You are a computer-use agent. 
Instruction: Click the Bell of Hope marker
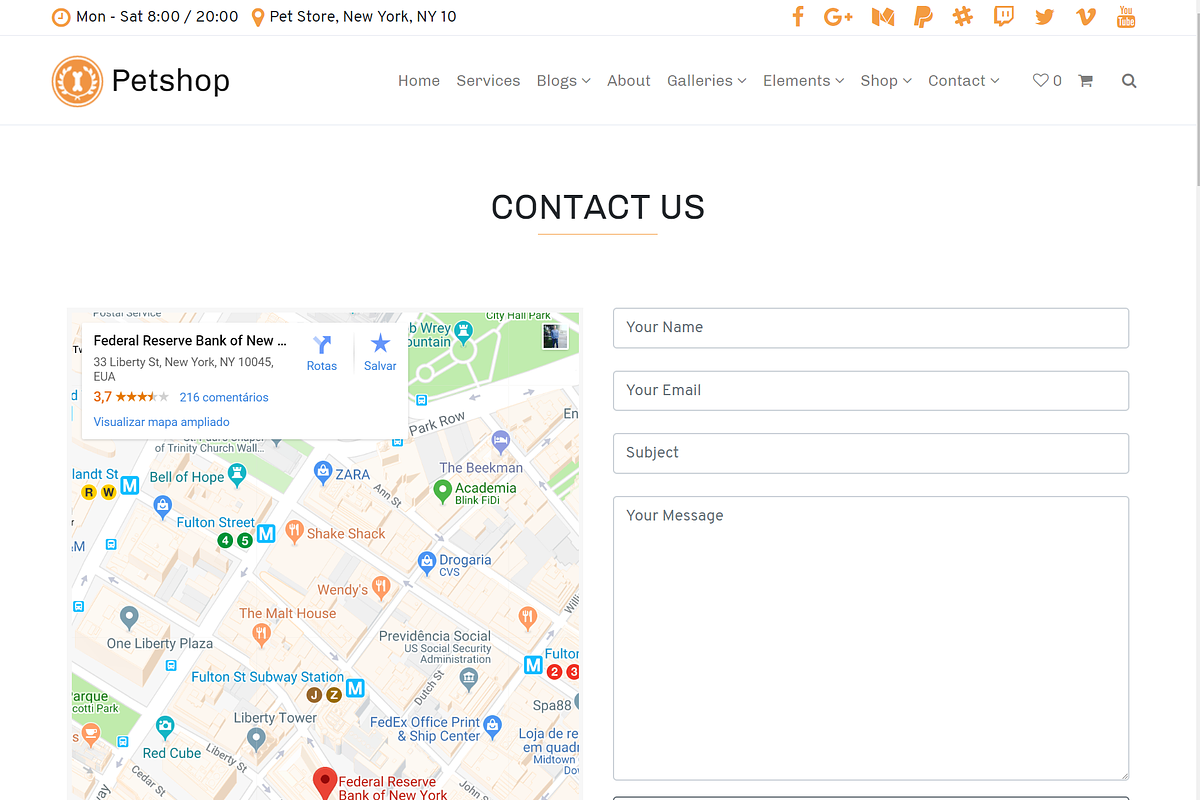[x=237, y=474]
